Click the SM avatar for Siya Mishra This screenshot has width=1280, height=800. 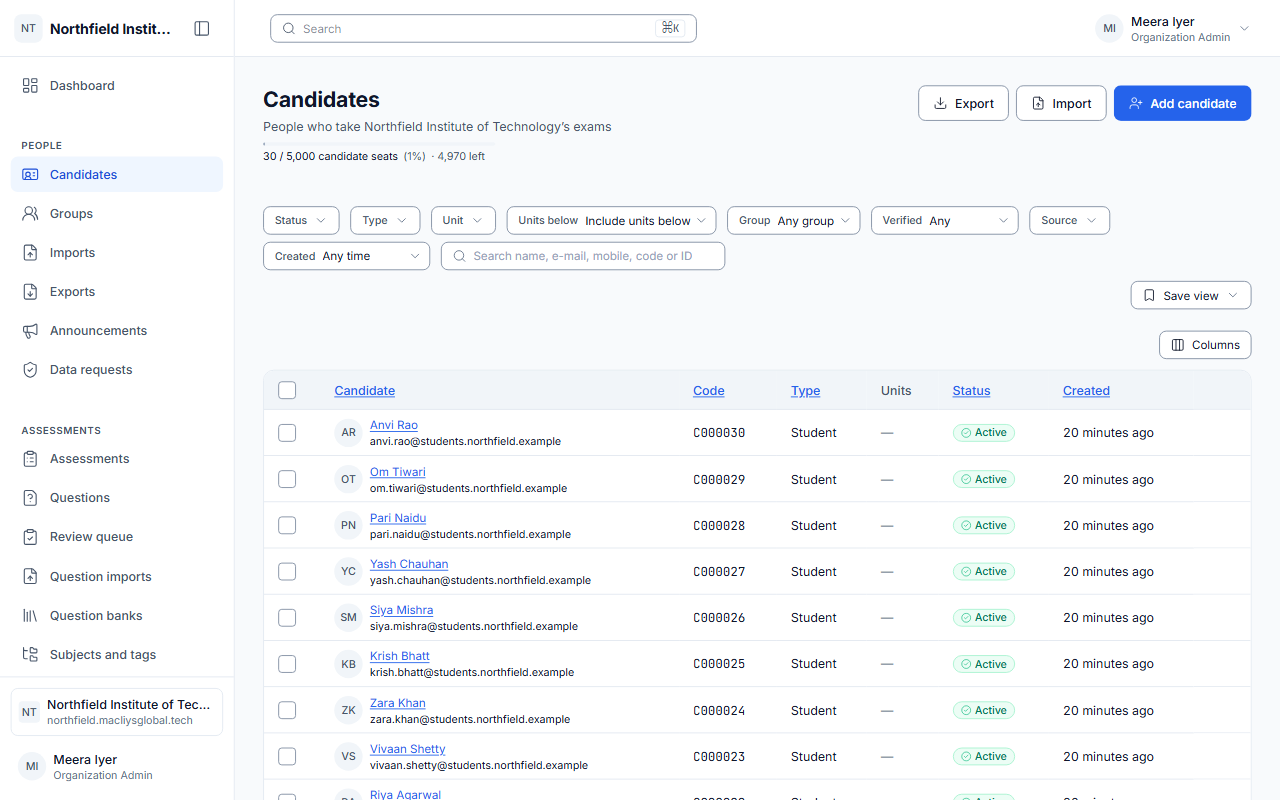pyautogui.click(x=348, y=618)
